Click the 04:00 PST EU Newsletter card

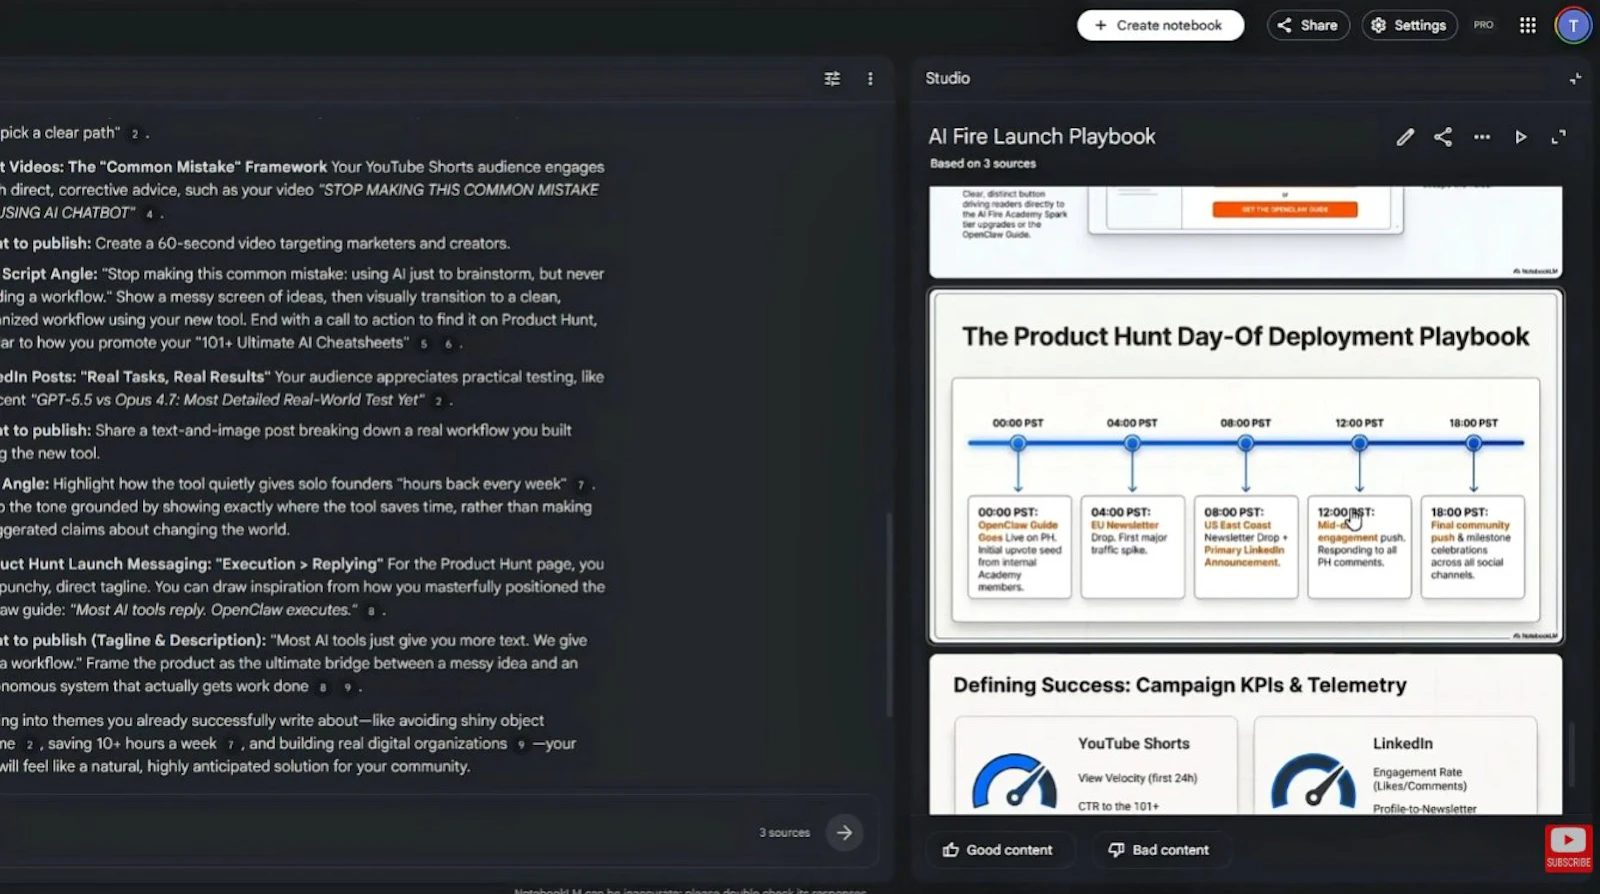(1132, 547)
